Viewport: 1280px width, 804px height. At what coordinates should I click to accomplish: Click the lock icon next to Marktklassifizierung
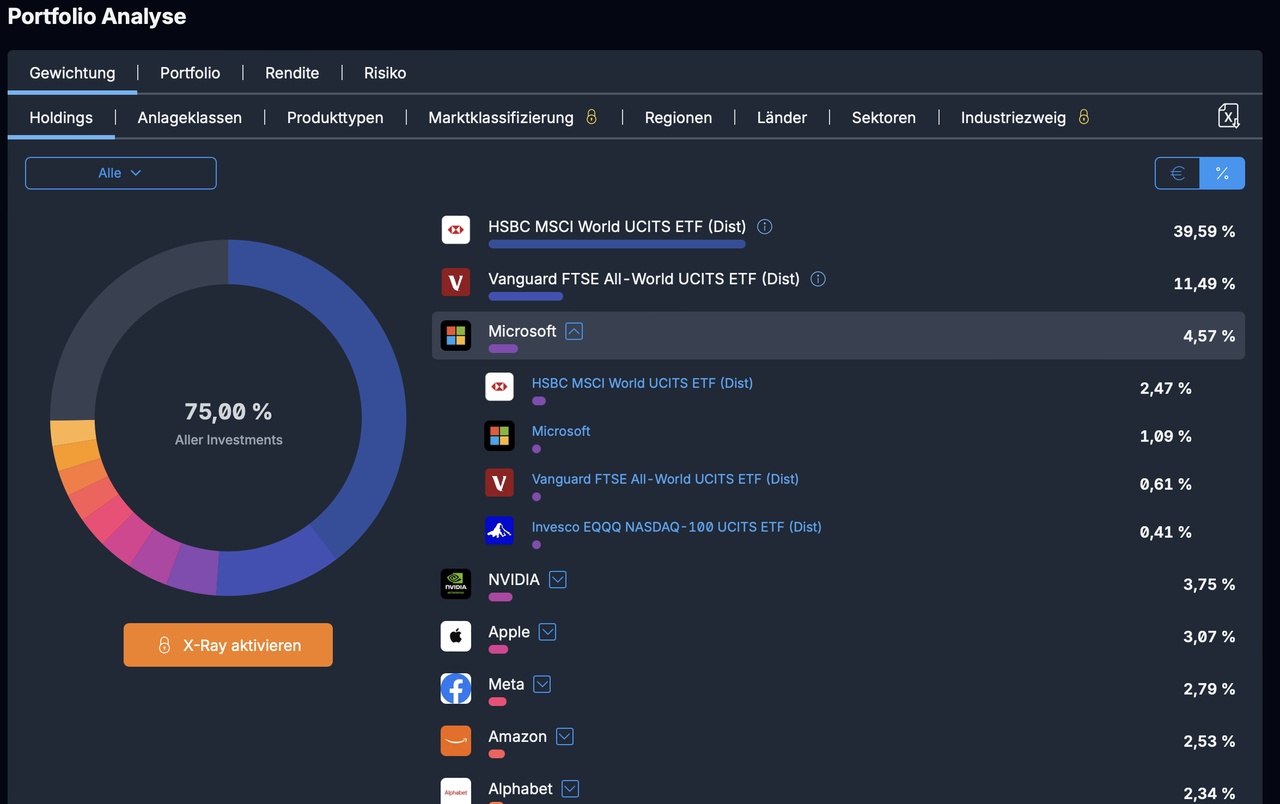click(x=591, y=117)
